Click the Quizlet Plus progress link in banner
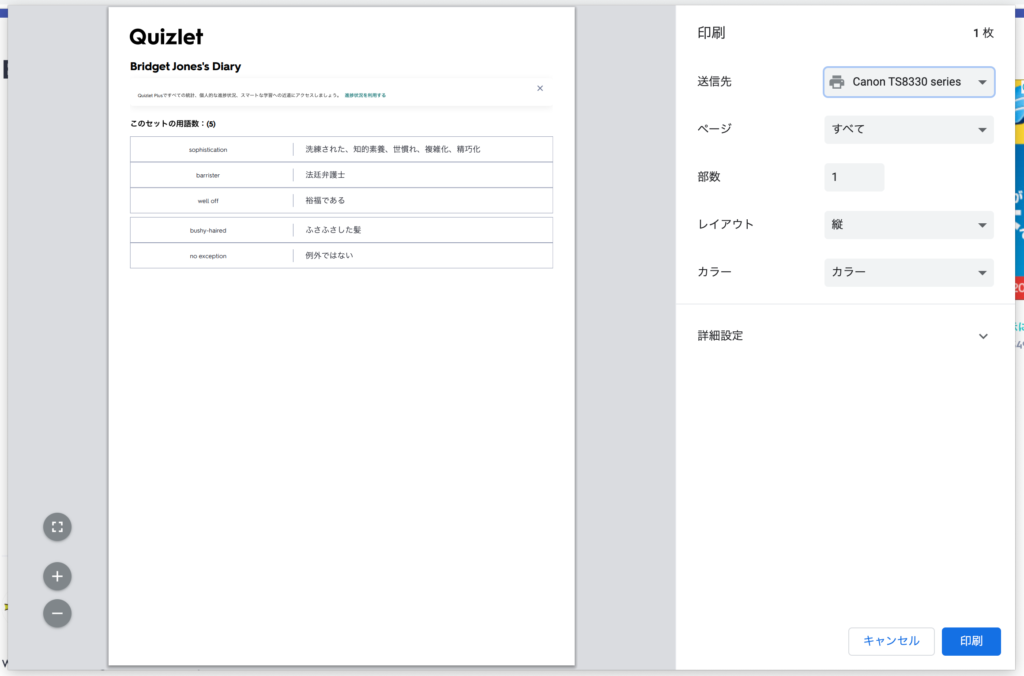The image size is (1024, 676). (x=365, y=95)
